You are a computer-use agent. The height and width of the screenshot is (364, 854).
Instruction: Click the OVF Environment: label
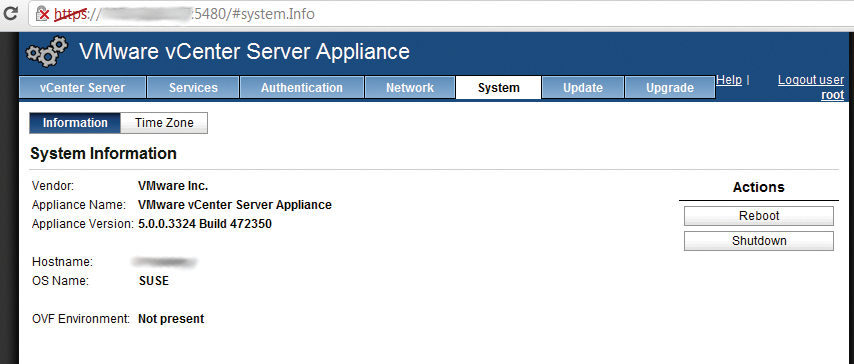(81, 319)
